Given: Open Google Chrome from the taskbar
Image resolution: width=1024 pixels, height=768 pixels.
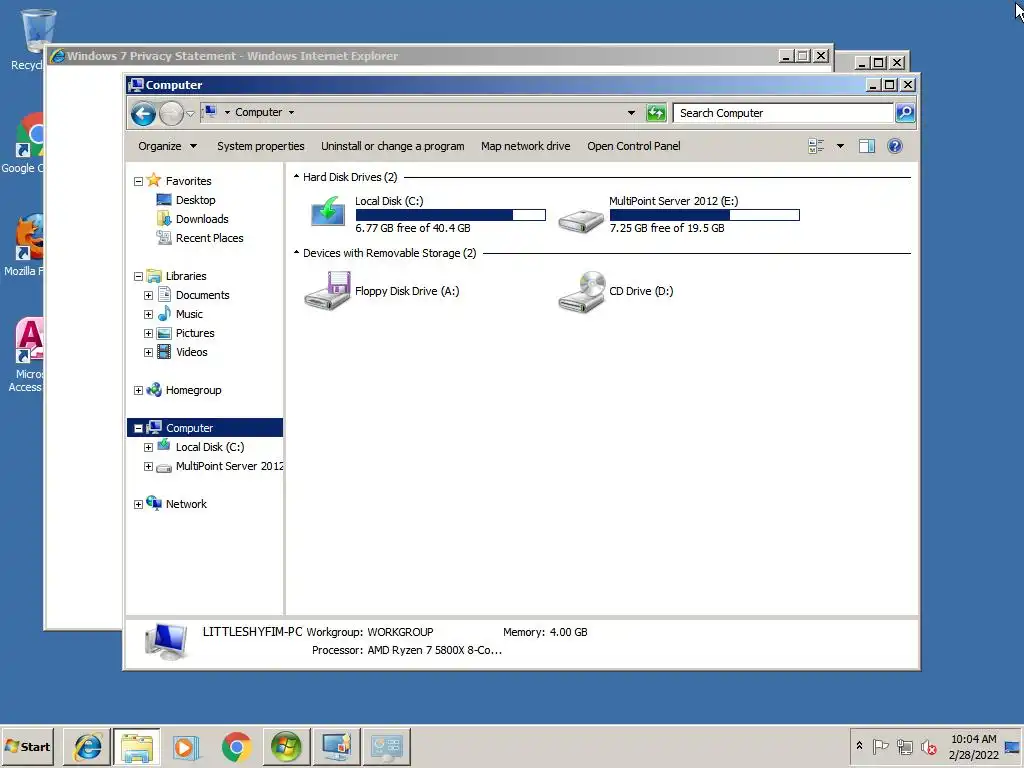Looking at the screenshot, I should coord(236,746).
